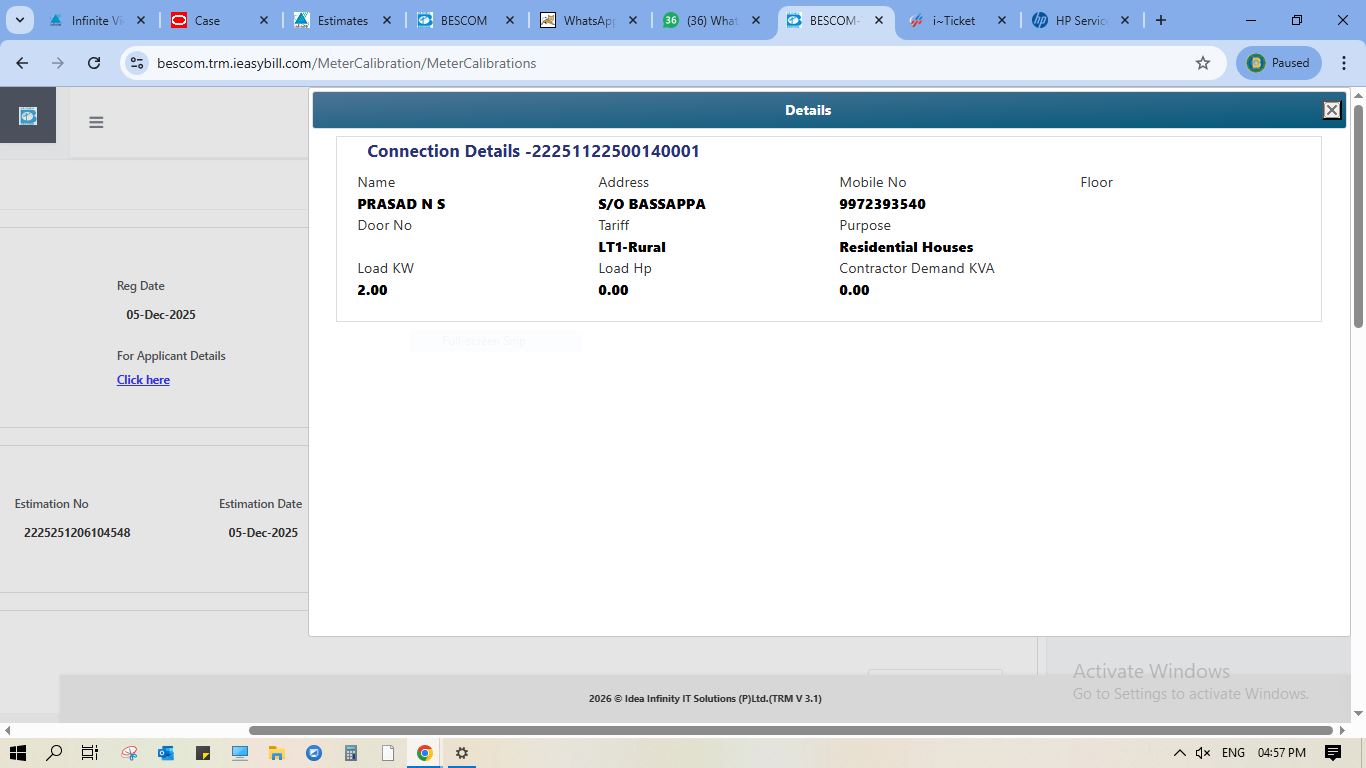Select the name PRASAD N S

[401, 204]
